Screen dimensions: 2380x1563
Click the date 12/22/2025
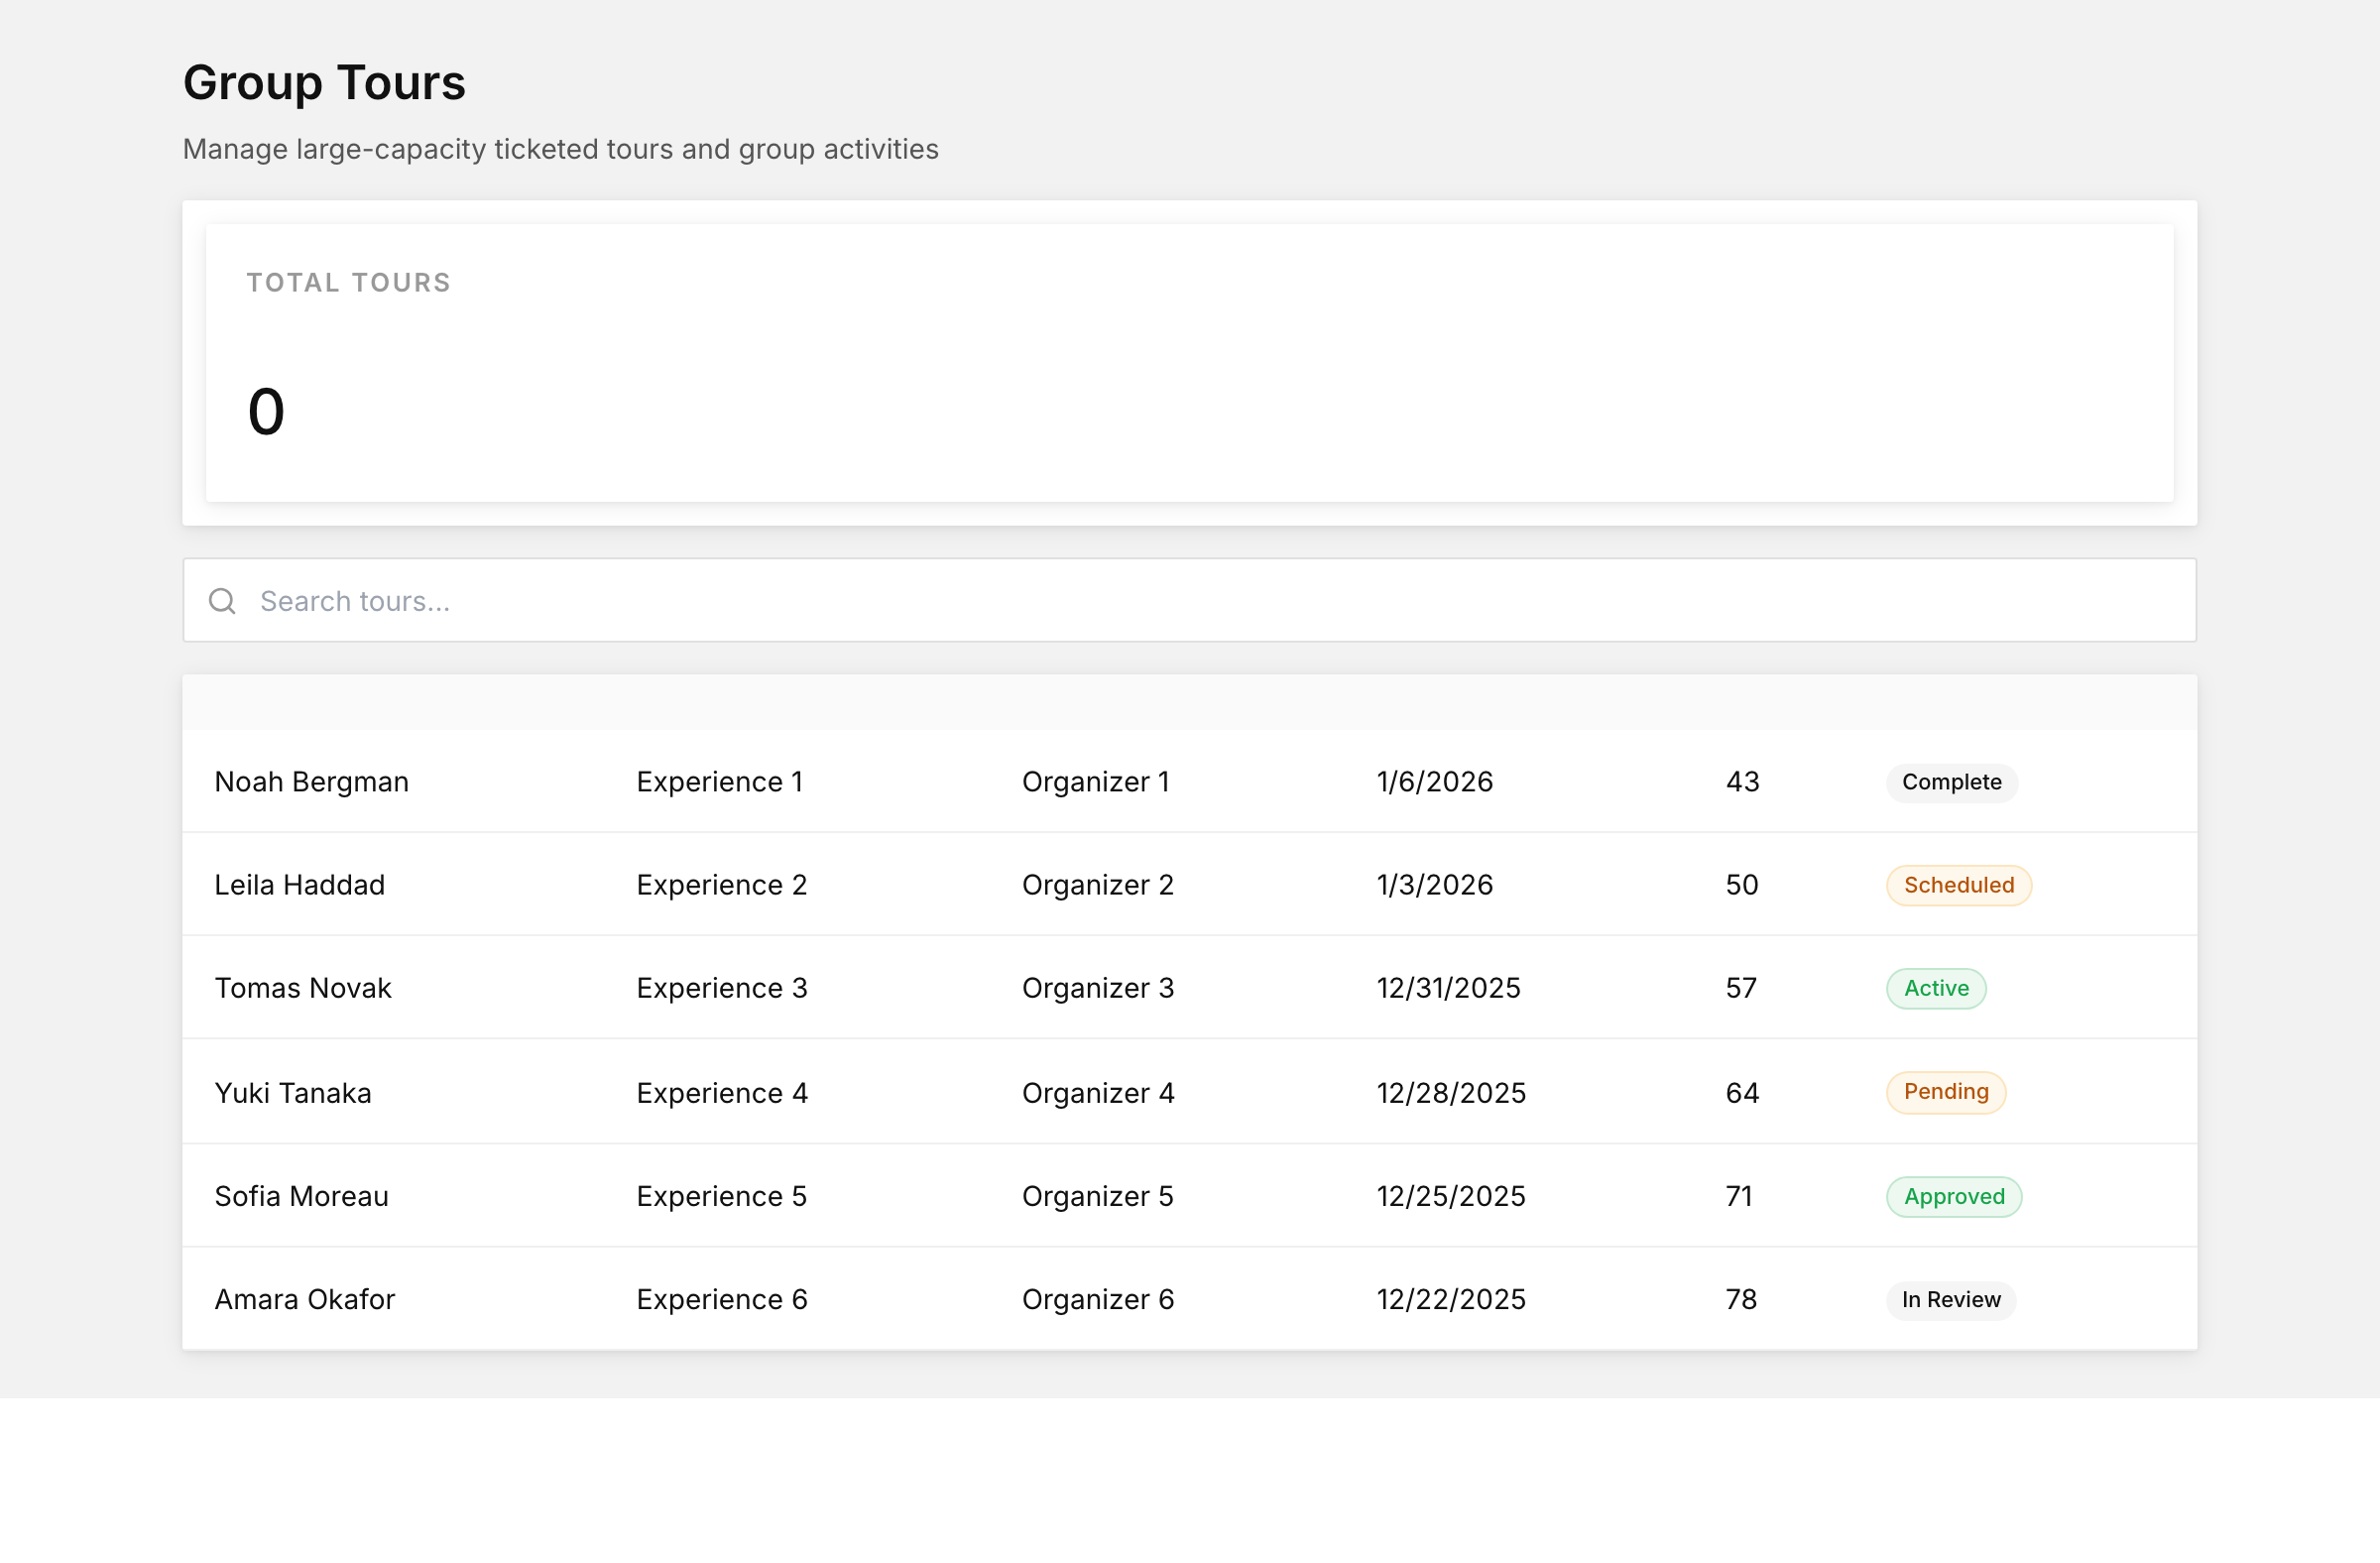click(x=1451, y=1299)
